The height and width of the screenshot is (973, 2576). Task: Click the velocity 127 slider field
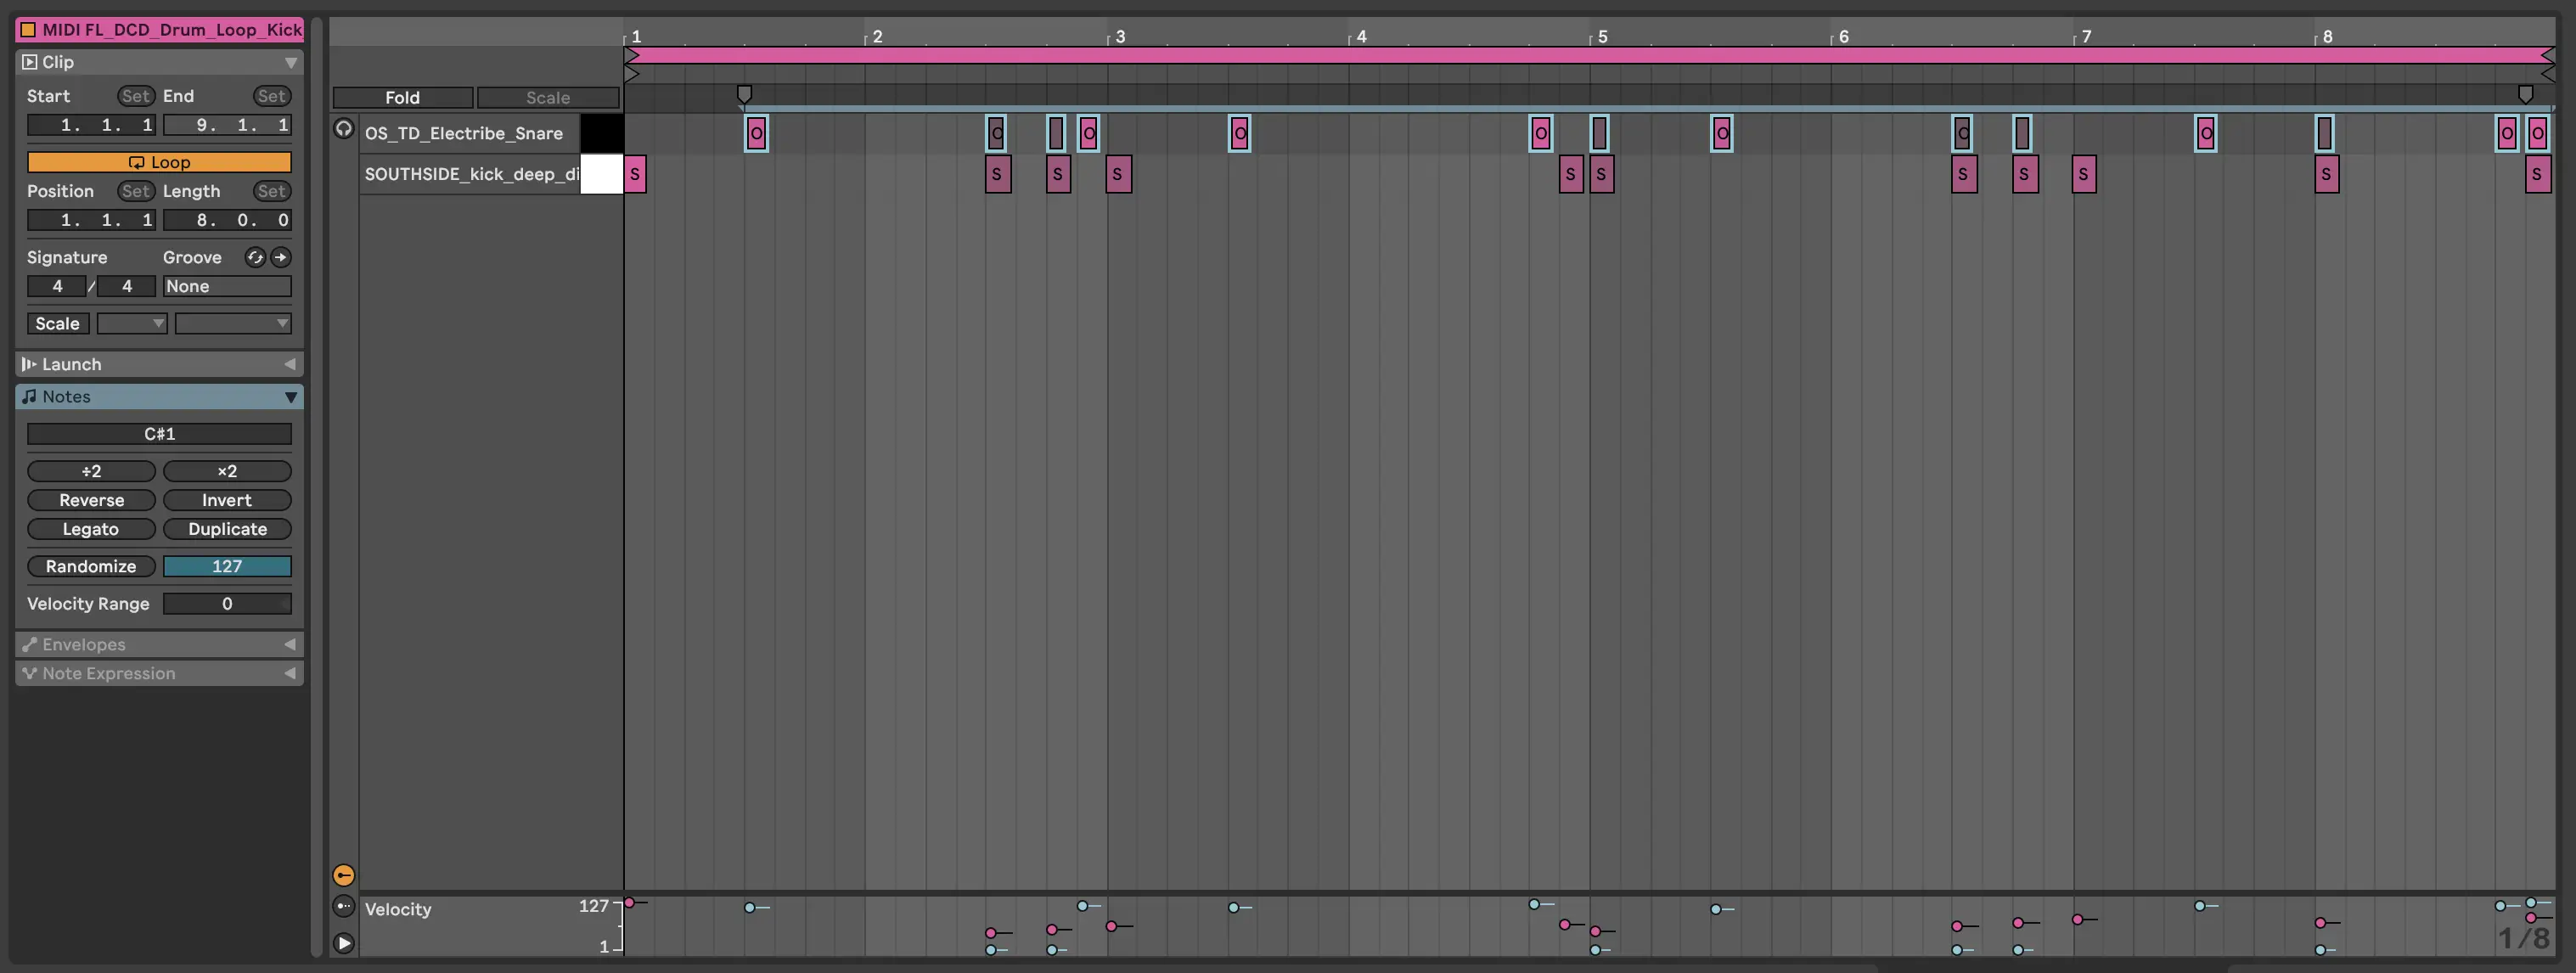pyautogui.click(x=227, y=566)
